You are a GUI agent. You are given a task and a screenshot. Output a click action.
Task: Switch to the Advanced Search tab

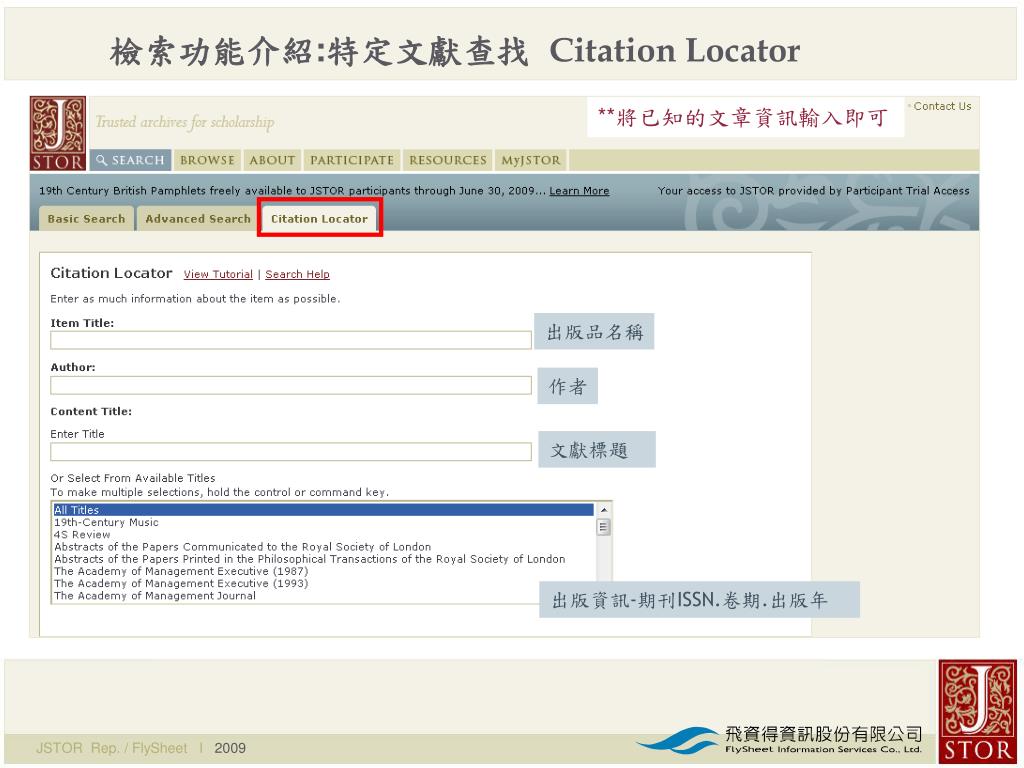pyautogui.click(x=197, y=219)
